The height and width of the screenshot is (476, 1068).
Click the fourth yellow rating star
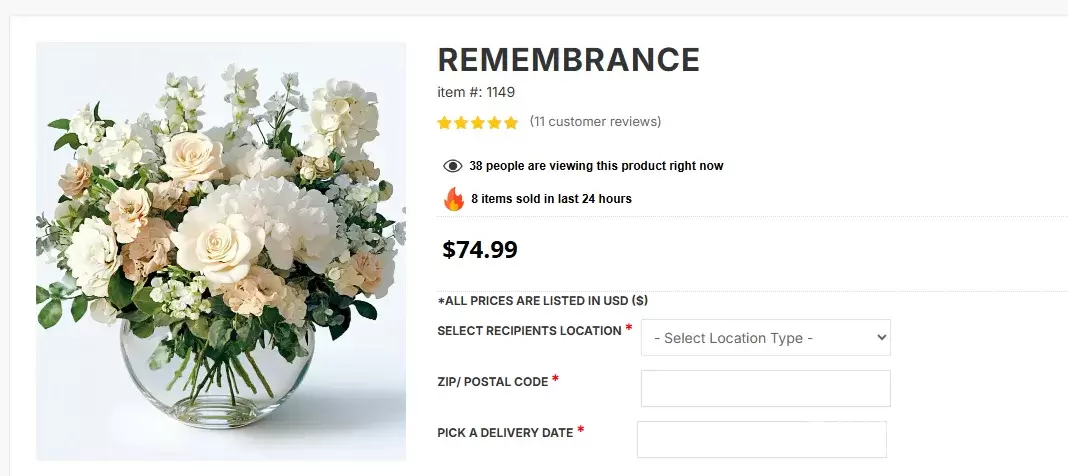(494, 123)
